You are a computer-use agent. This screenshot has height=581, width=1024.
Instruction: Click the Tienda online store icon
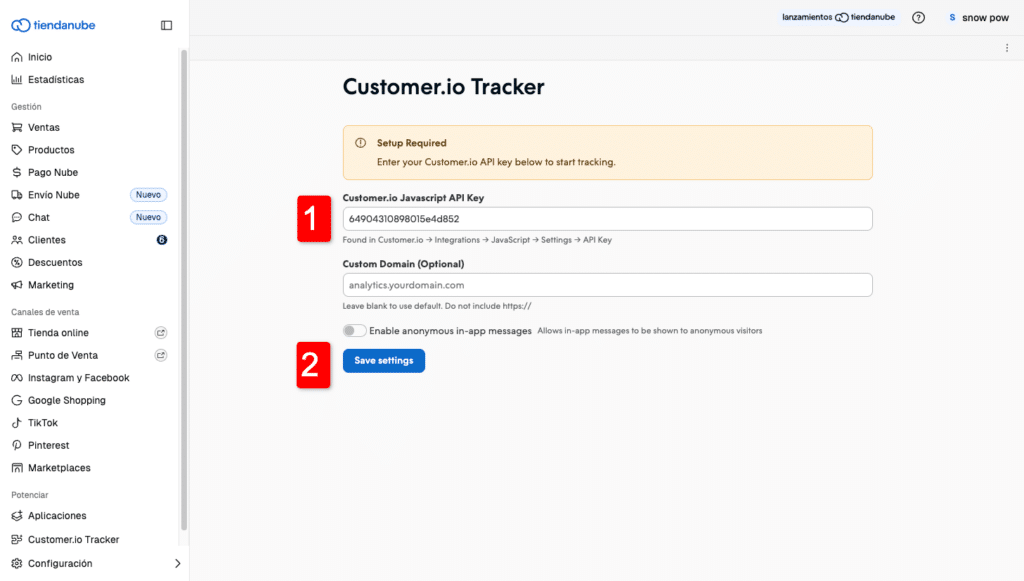coord(17,332)
